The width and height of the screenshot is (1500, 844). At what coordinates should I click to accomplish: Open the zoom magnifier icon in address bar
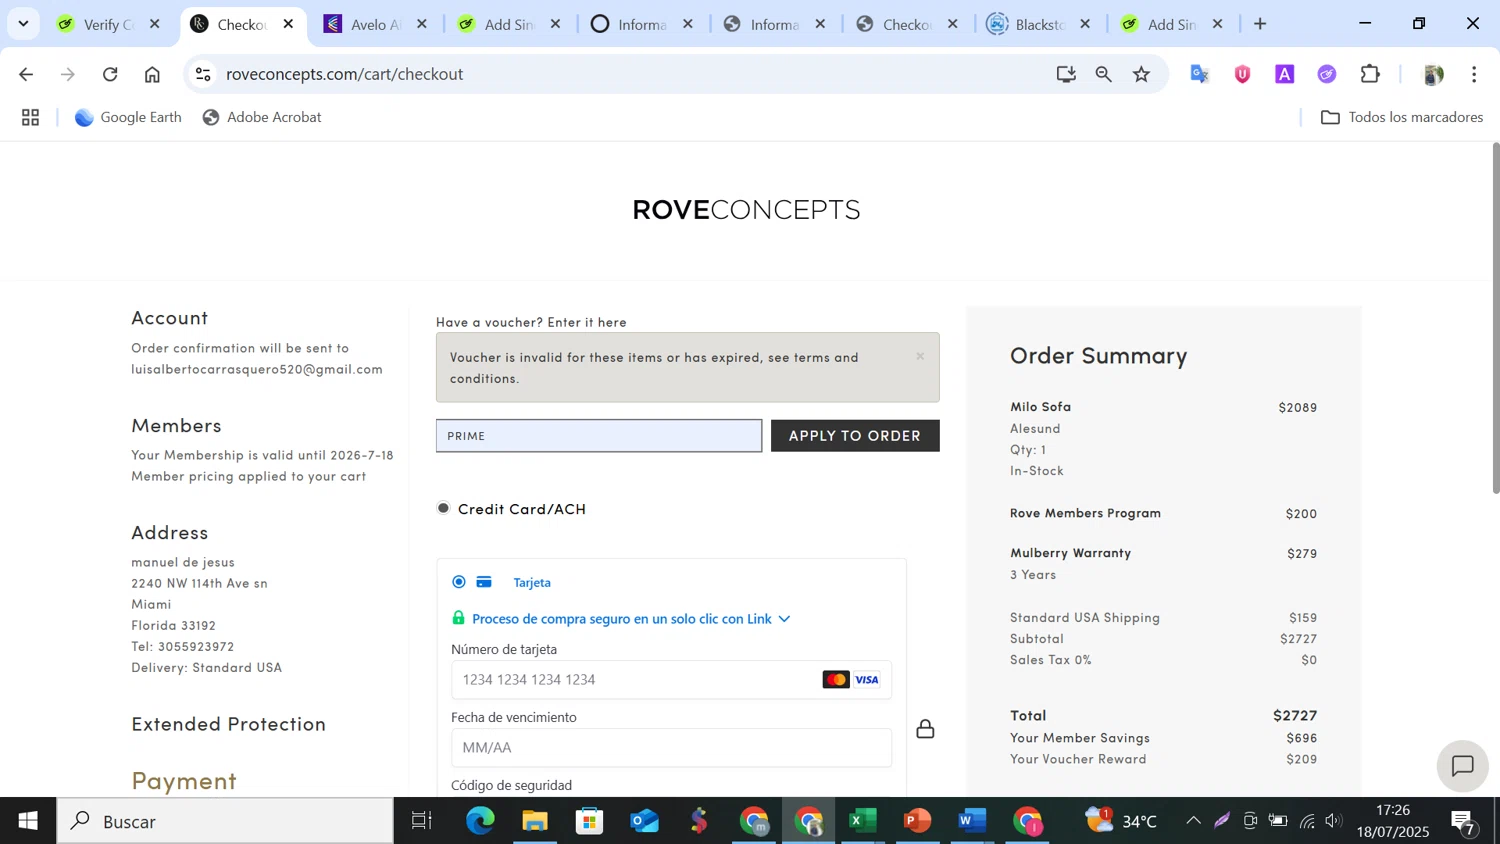1104,74
